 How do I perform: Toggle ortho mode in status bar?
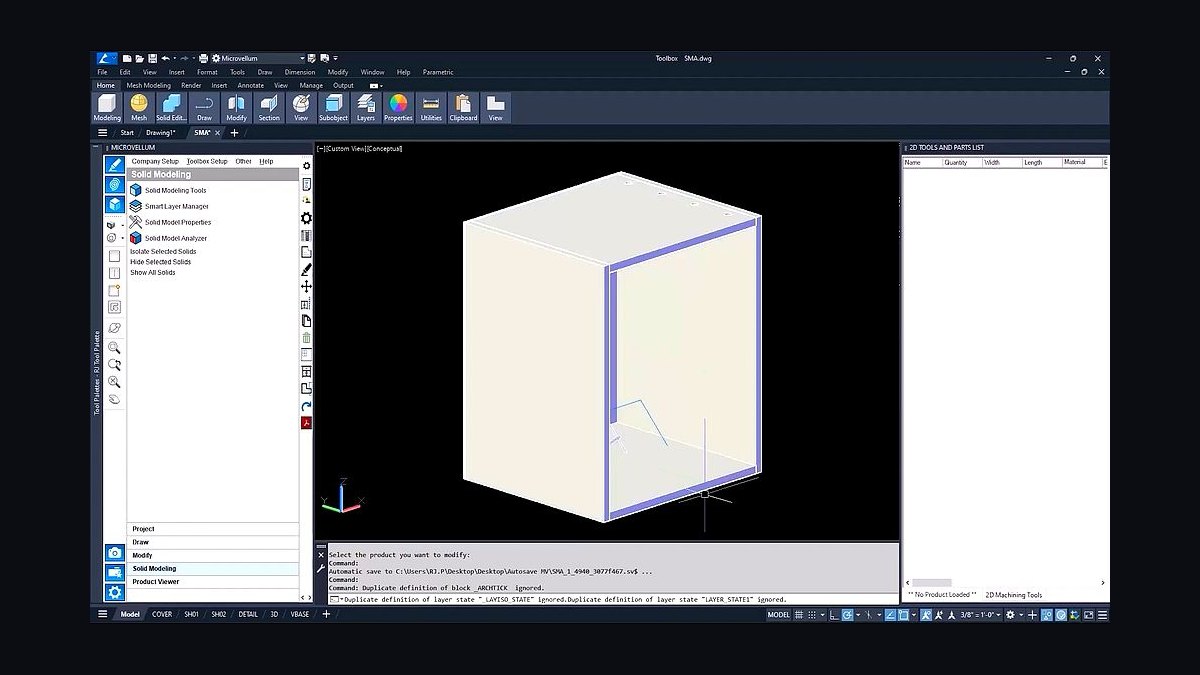pyautogui.click(x=834, y=615)
